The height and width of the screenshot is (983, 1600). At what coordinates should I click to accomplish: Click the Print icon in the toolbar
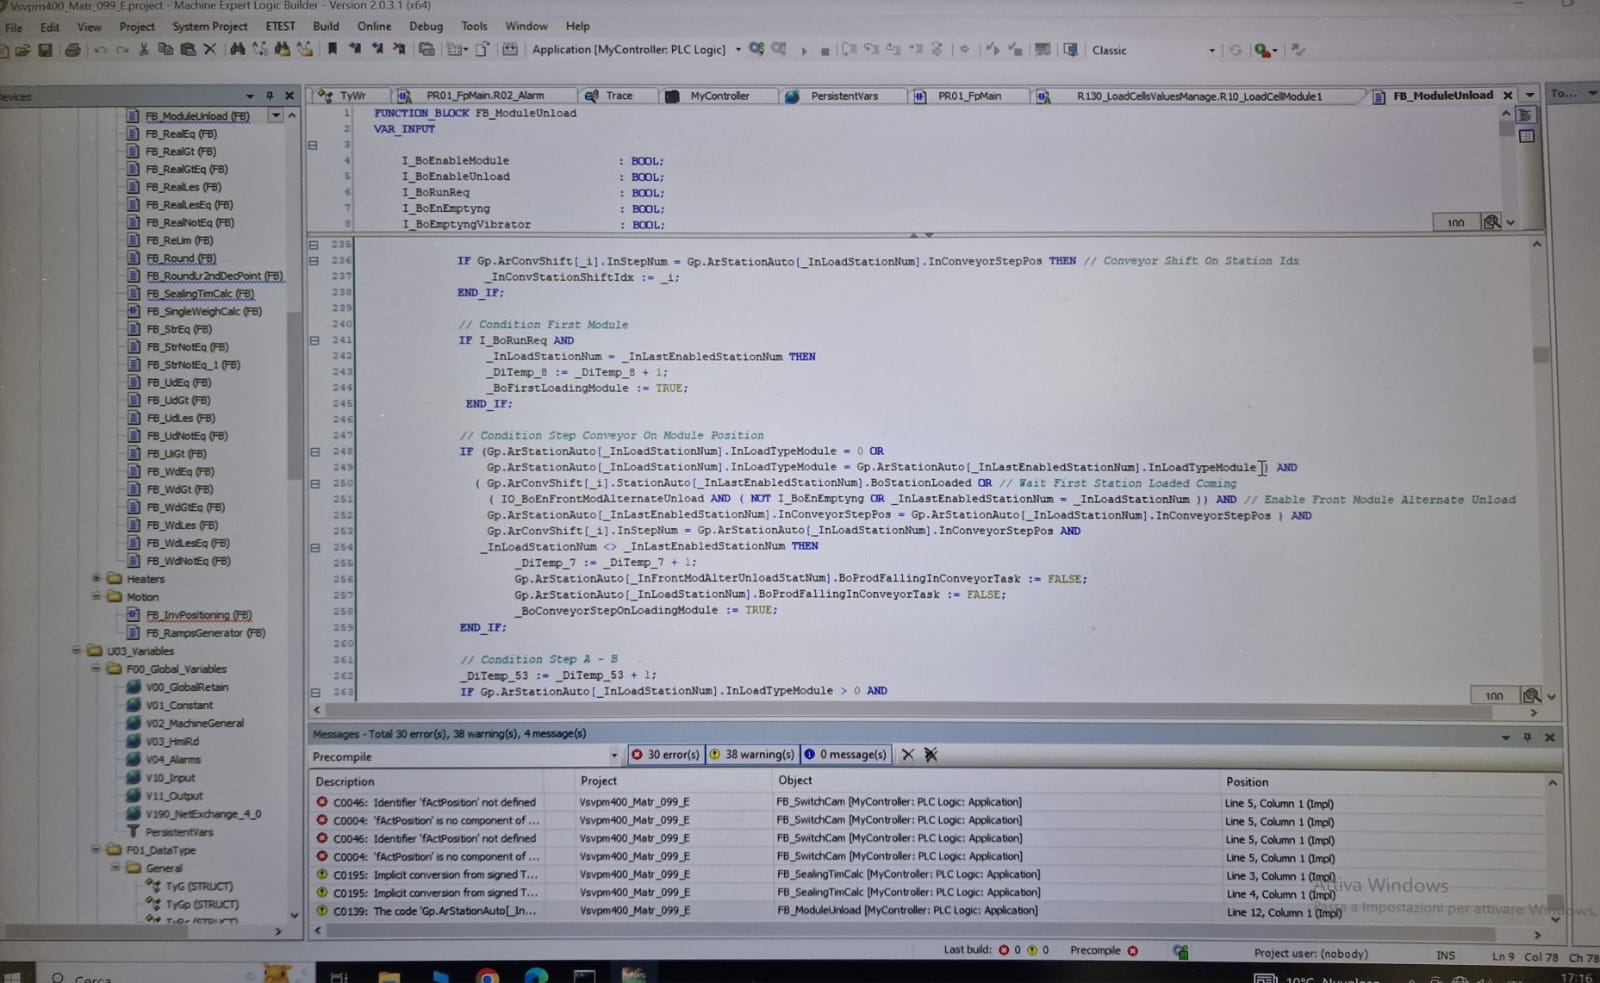click(72, 50)
